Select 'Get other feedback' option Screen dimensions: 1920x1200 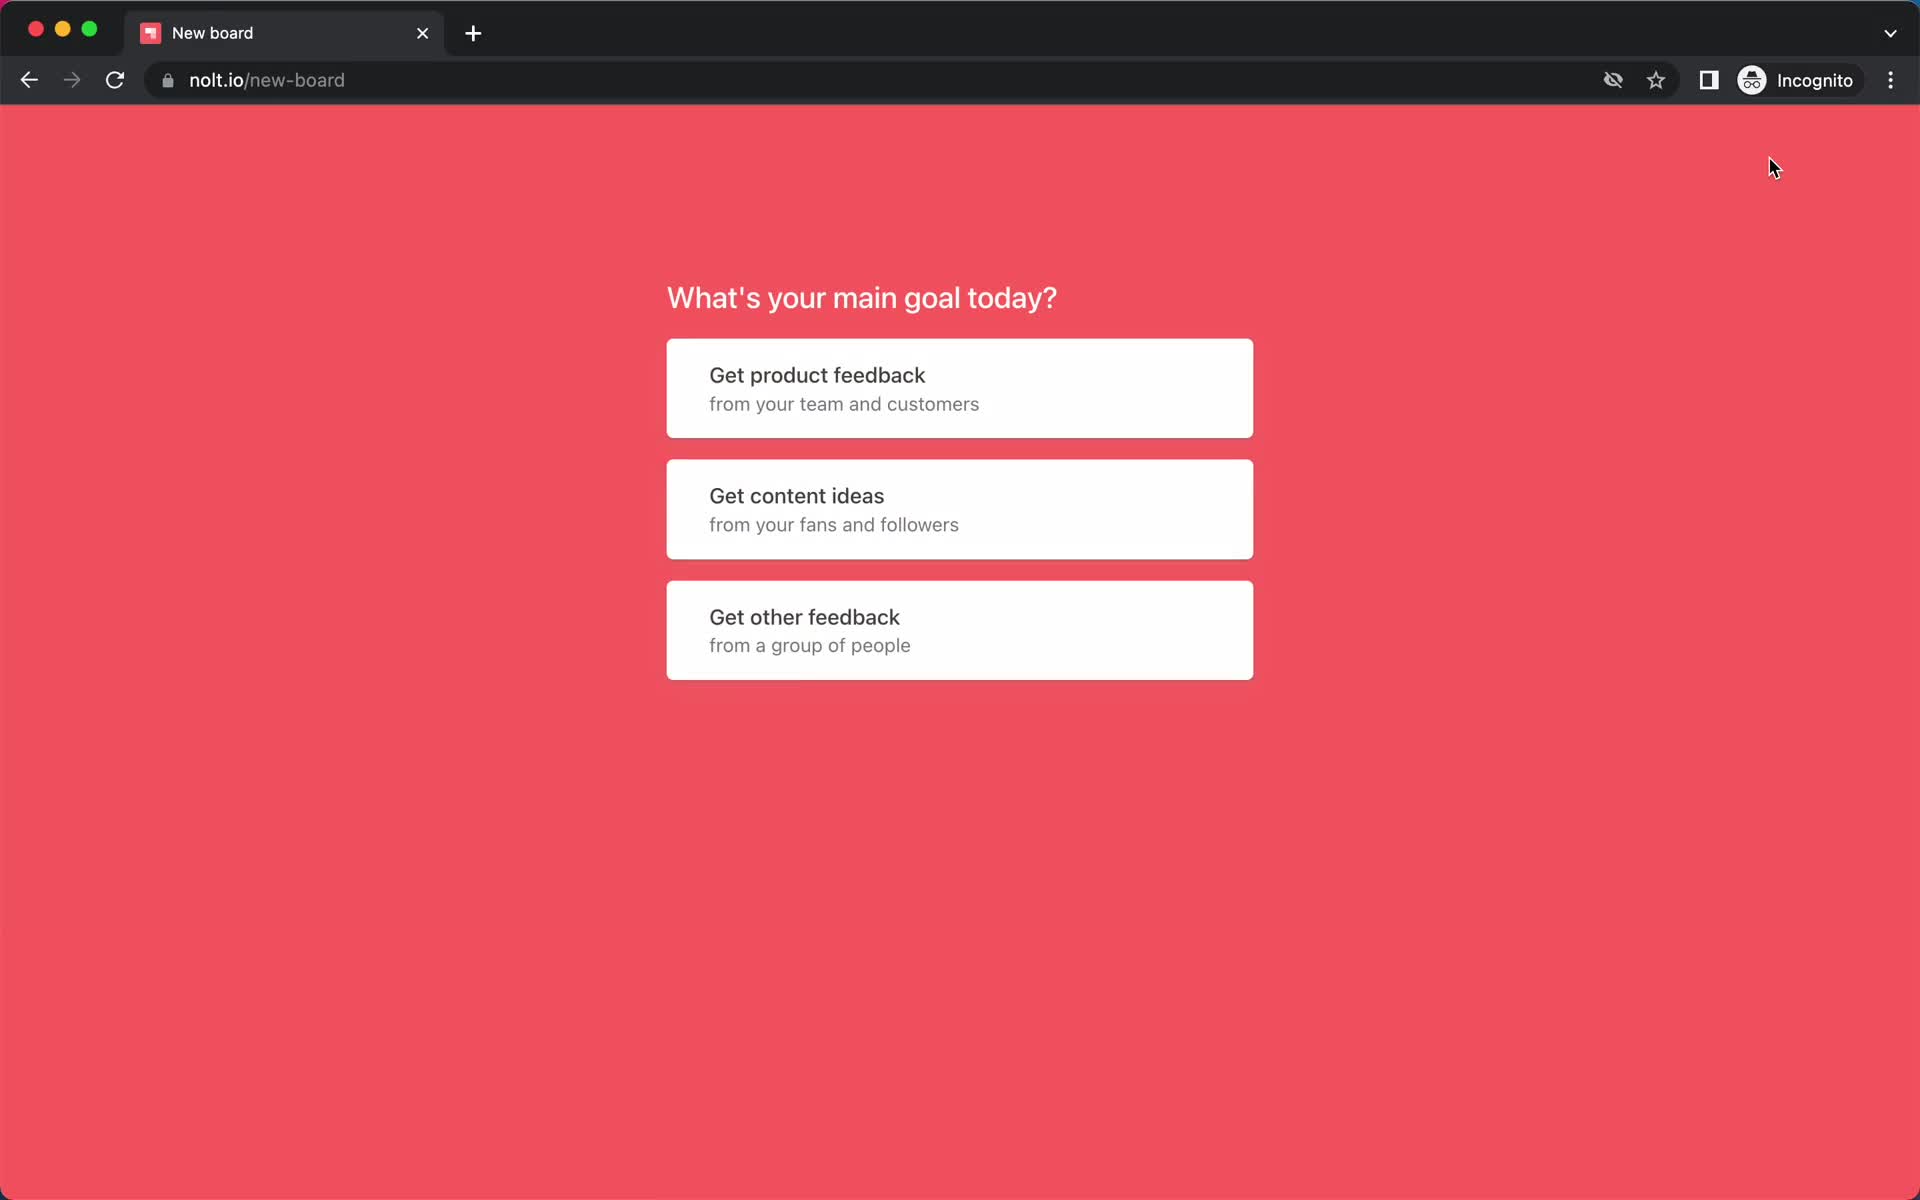point(959,629)
